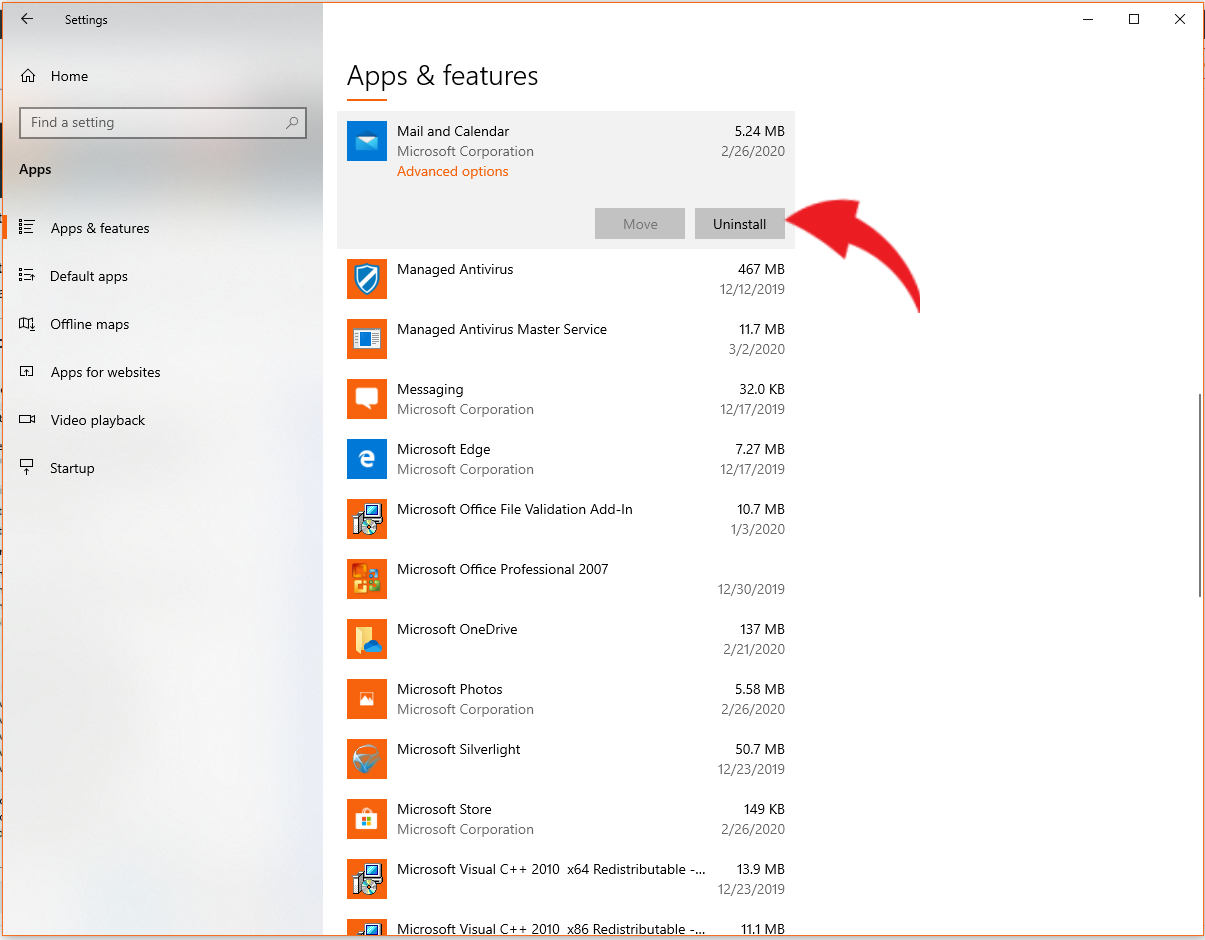Click the Managed Antivirus shield icon
The image size is (1205, 940).
pos(366,279)
